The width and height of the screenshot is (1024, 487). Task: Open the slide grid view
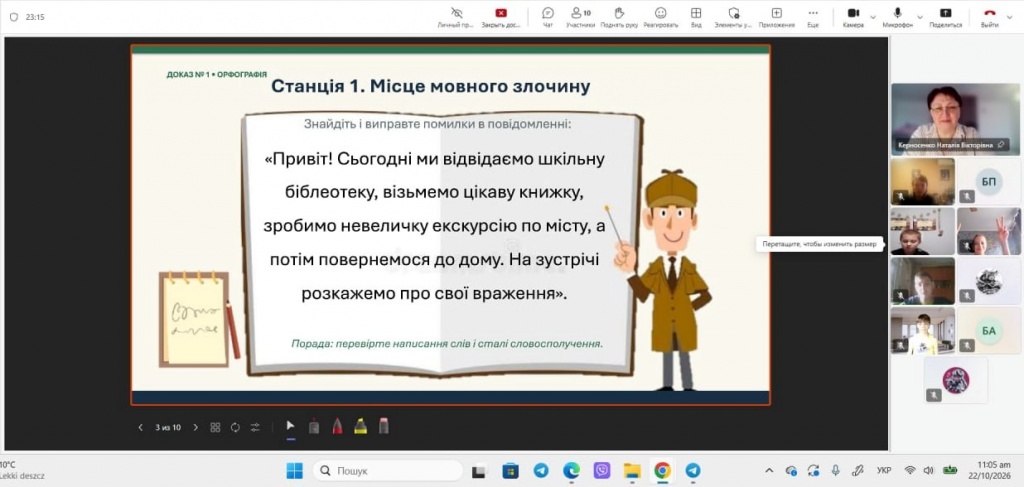pos(215,428)
